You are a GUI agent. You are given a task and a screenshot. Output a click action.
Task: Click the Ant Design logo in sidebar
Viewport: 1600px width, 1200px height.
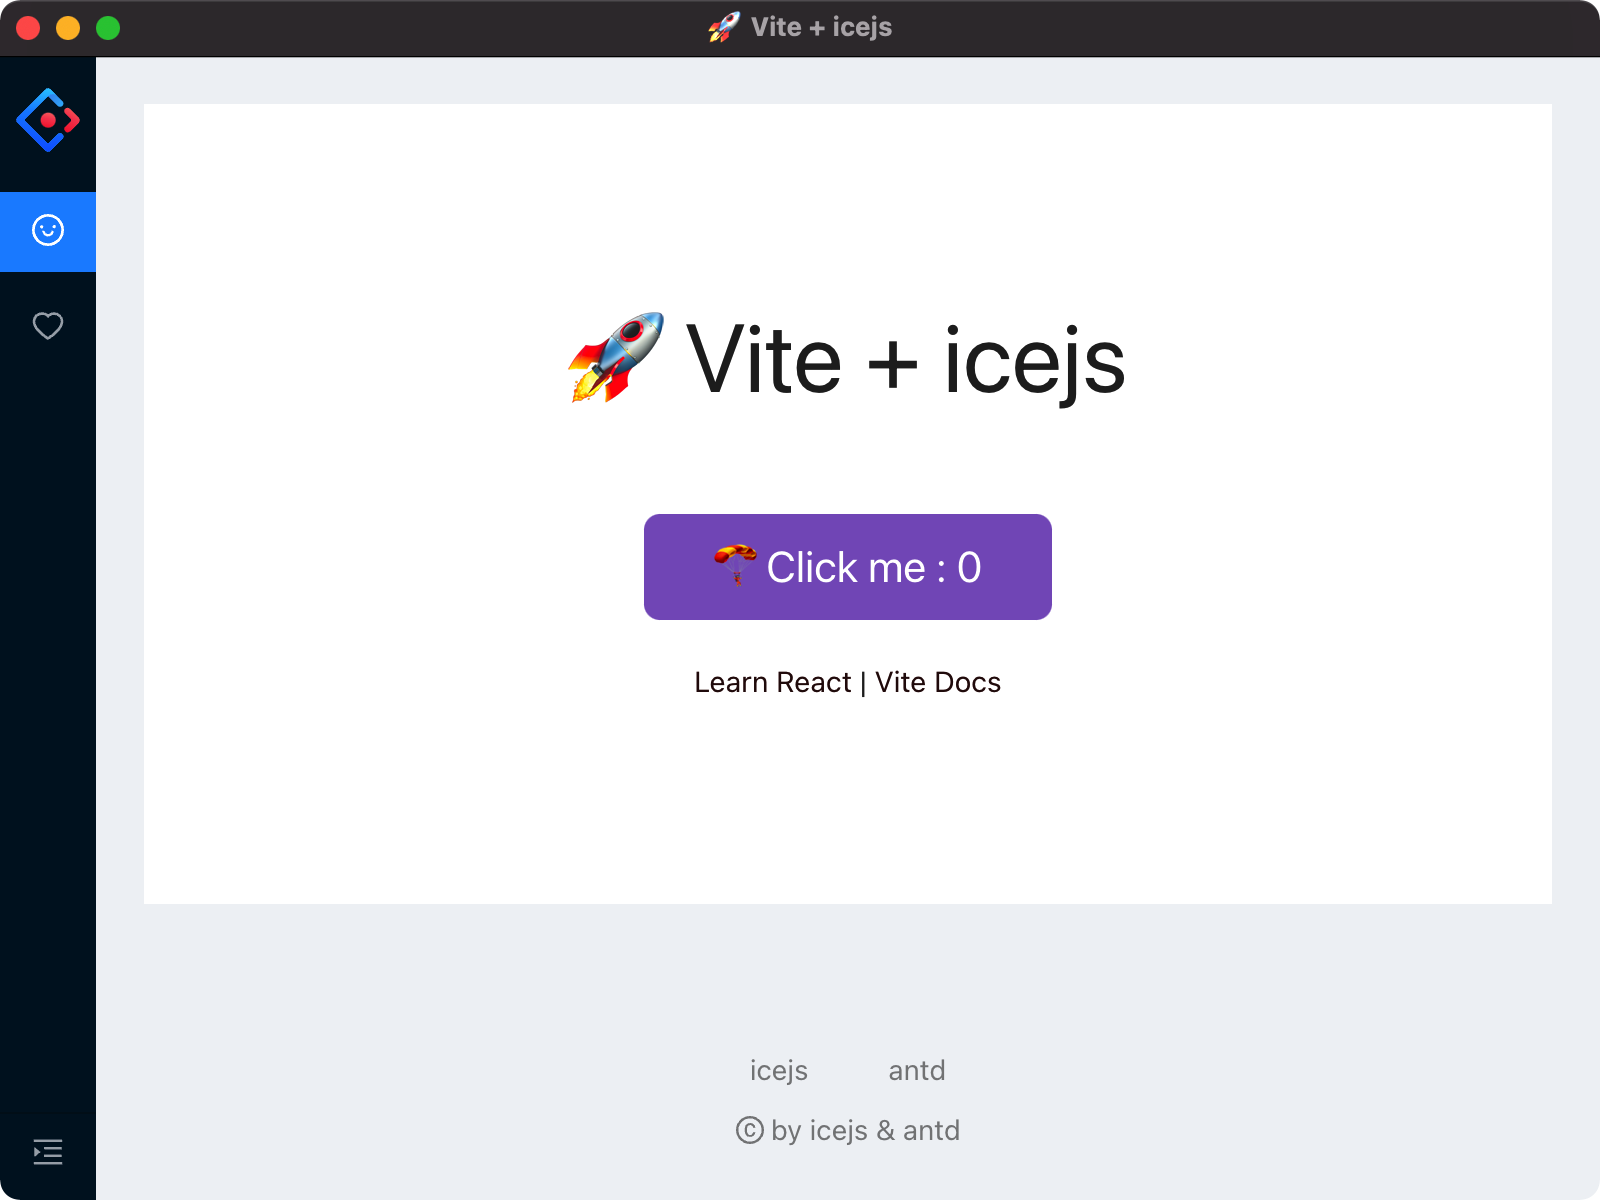(48, 120)
